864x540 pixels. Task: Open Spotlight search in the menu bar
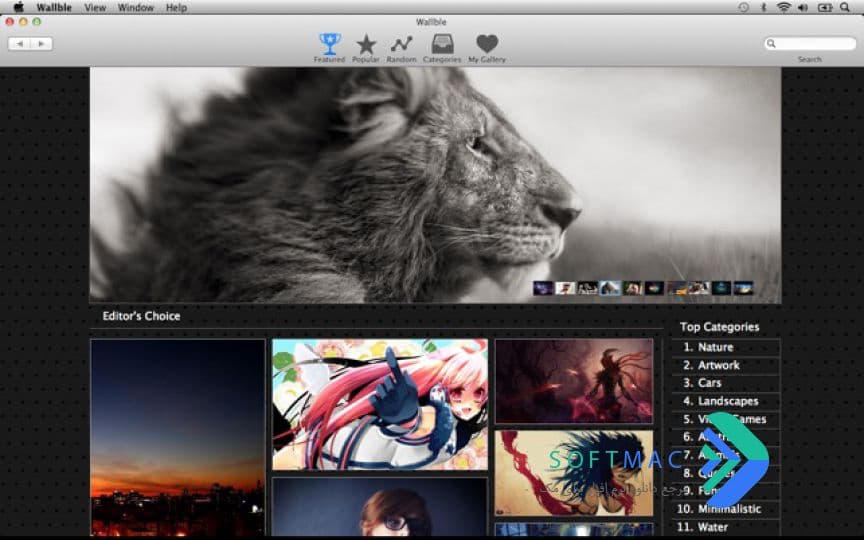[844, 7]
